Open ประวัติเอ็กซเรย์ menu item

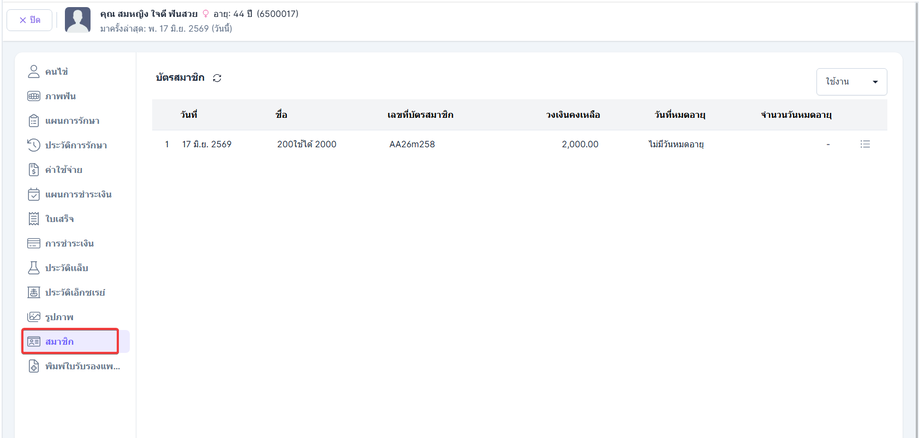click(75, 292)
